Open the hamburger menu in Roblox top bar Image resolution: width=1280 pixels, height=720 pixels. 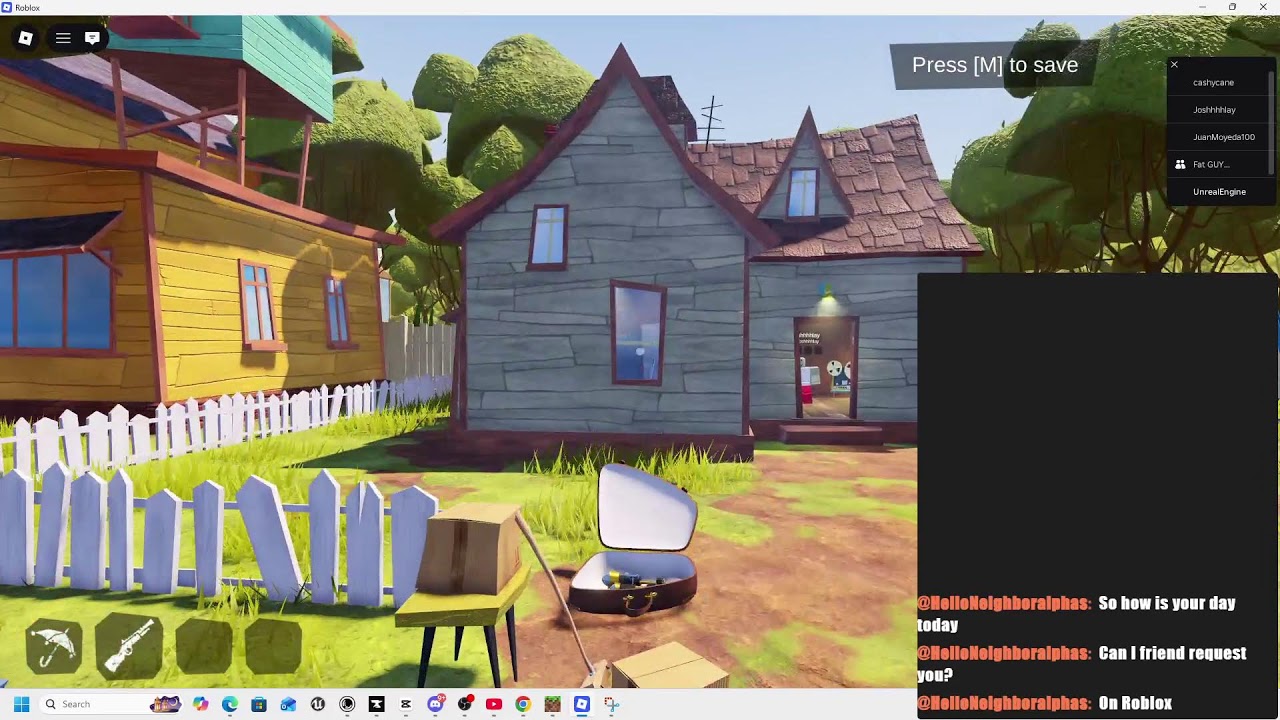coord(63,38)
